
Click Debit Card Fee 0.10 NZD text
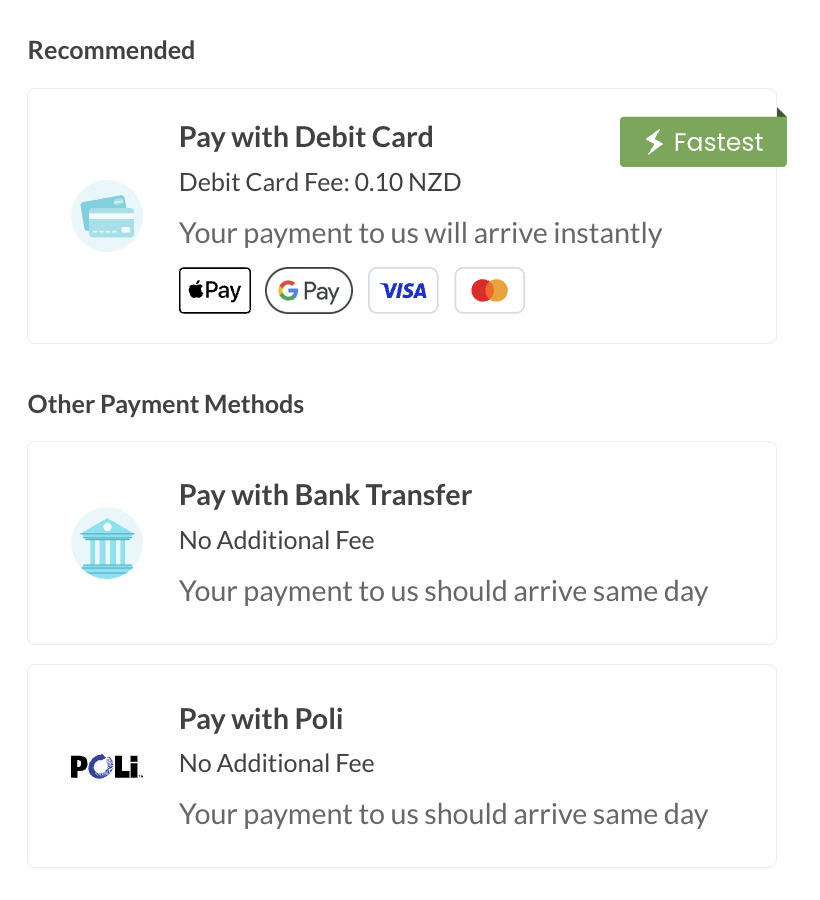(320, 183)
